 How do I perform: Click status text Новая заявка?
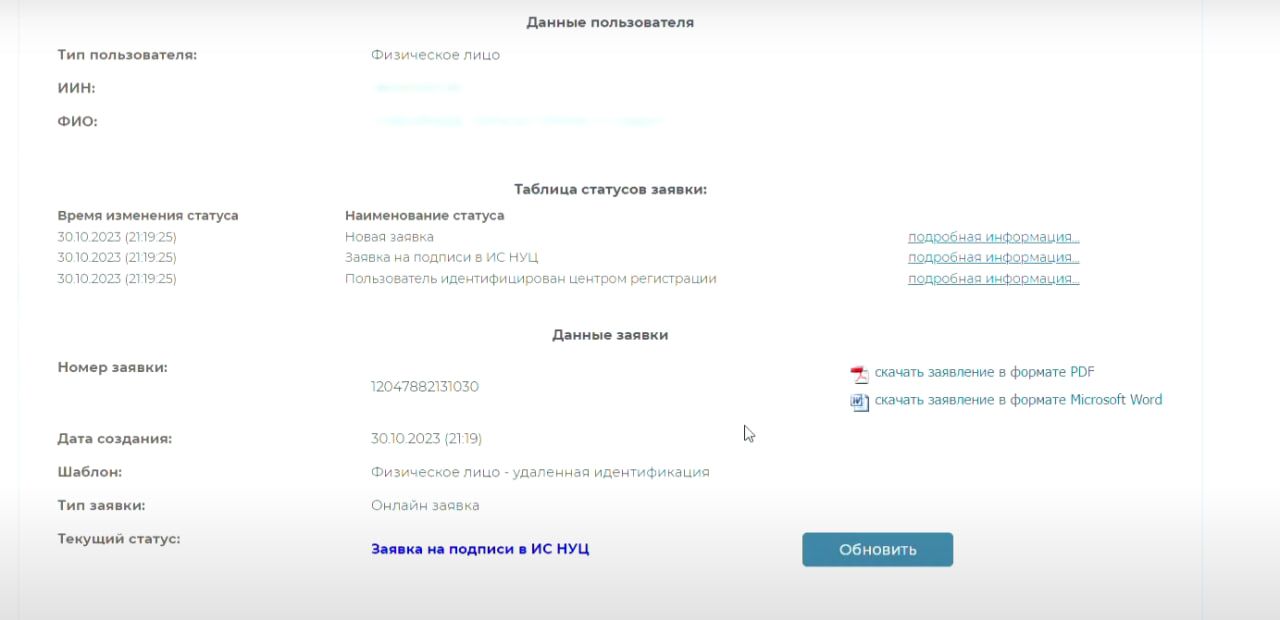point(389,237)
